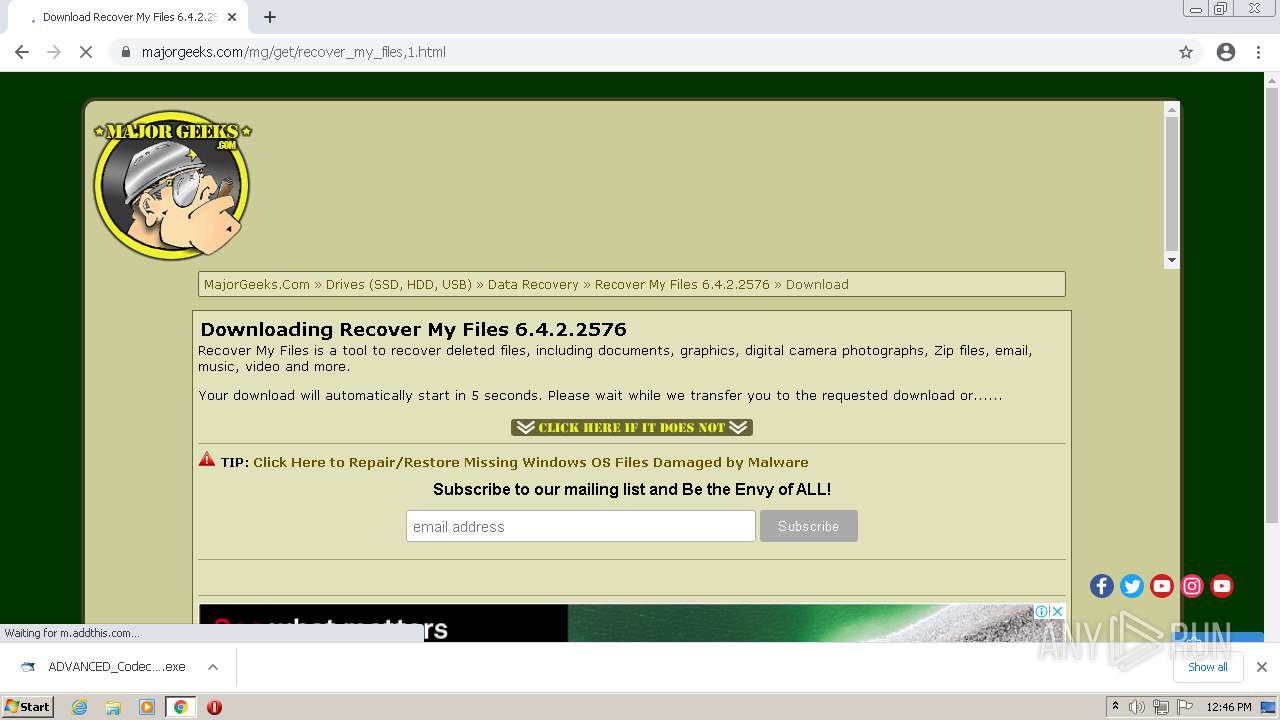Screen dimensions: 1280x720
Task: Open the Chrome three-dot menu
Action: point(1259,52)
